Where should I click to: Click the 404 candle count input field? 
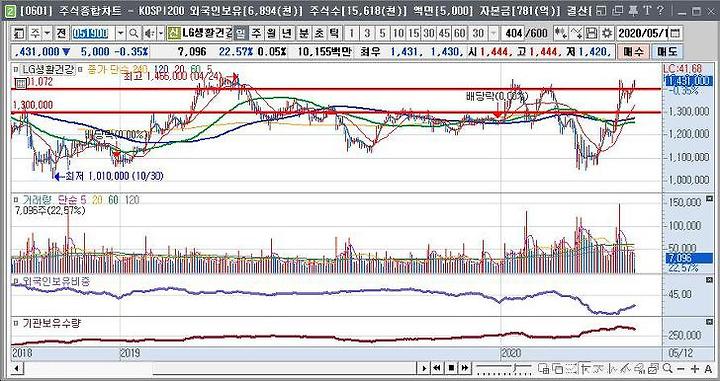(x=512, y=33)
